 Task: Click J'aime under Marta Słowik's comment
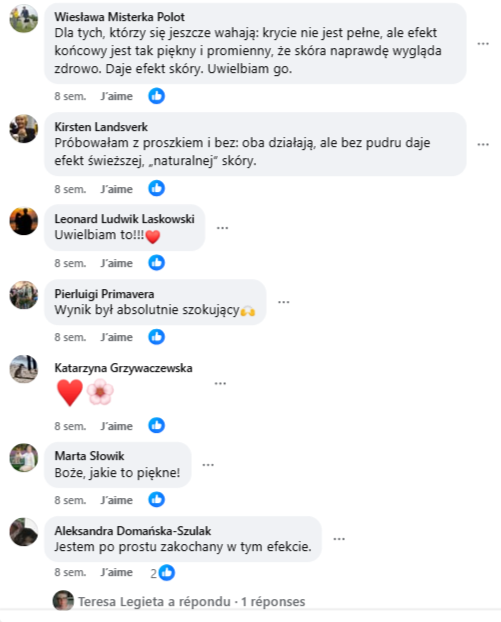click(x=117, y=500)
